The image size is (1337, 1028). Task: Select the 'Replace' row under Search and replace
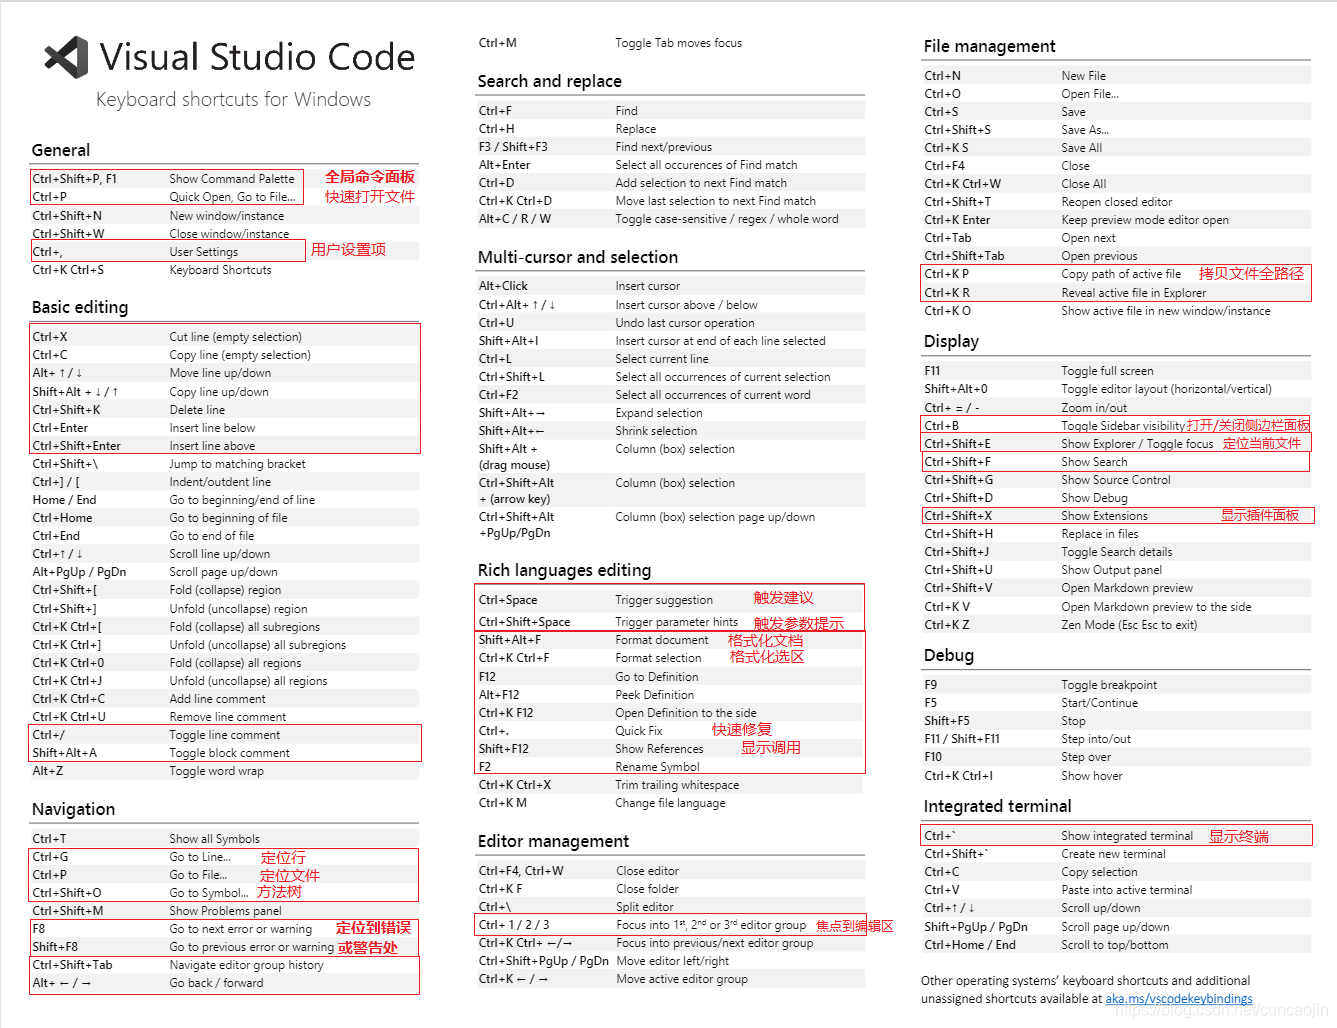coord(671,129)
